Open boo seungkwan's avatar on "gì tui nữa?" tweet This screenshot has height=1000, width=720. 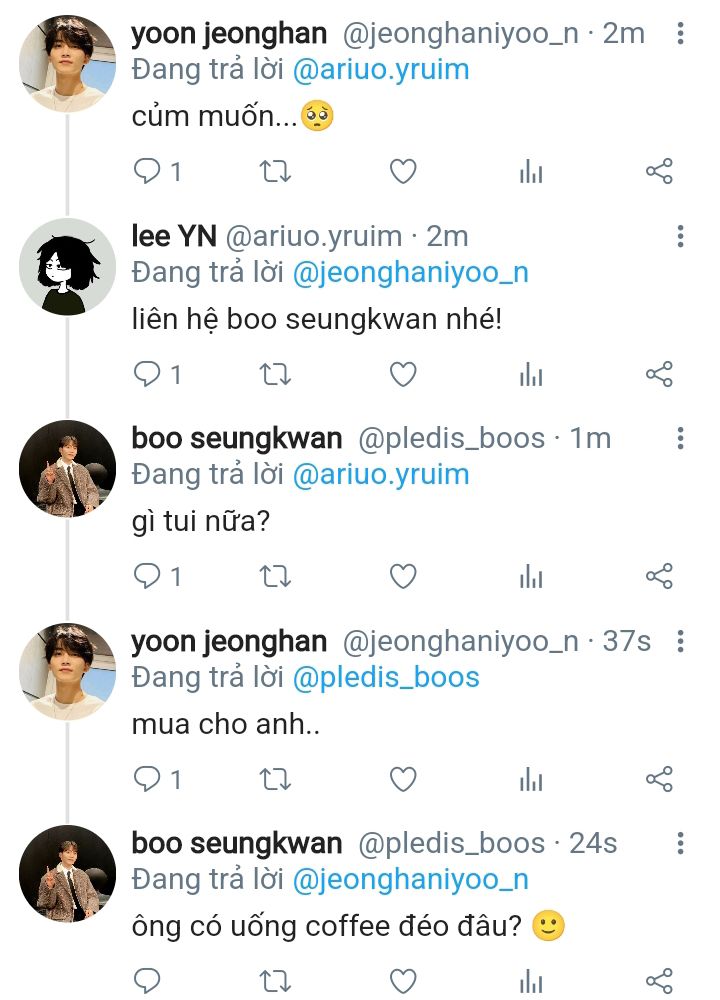click(x=68, y=468)
